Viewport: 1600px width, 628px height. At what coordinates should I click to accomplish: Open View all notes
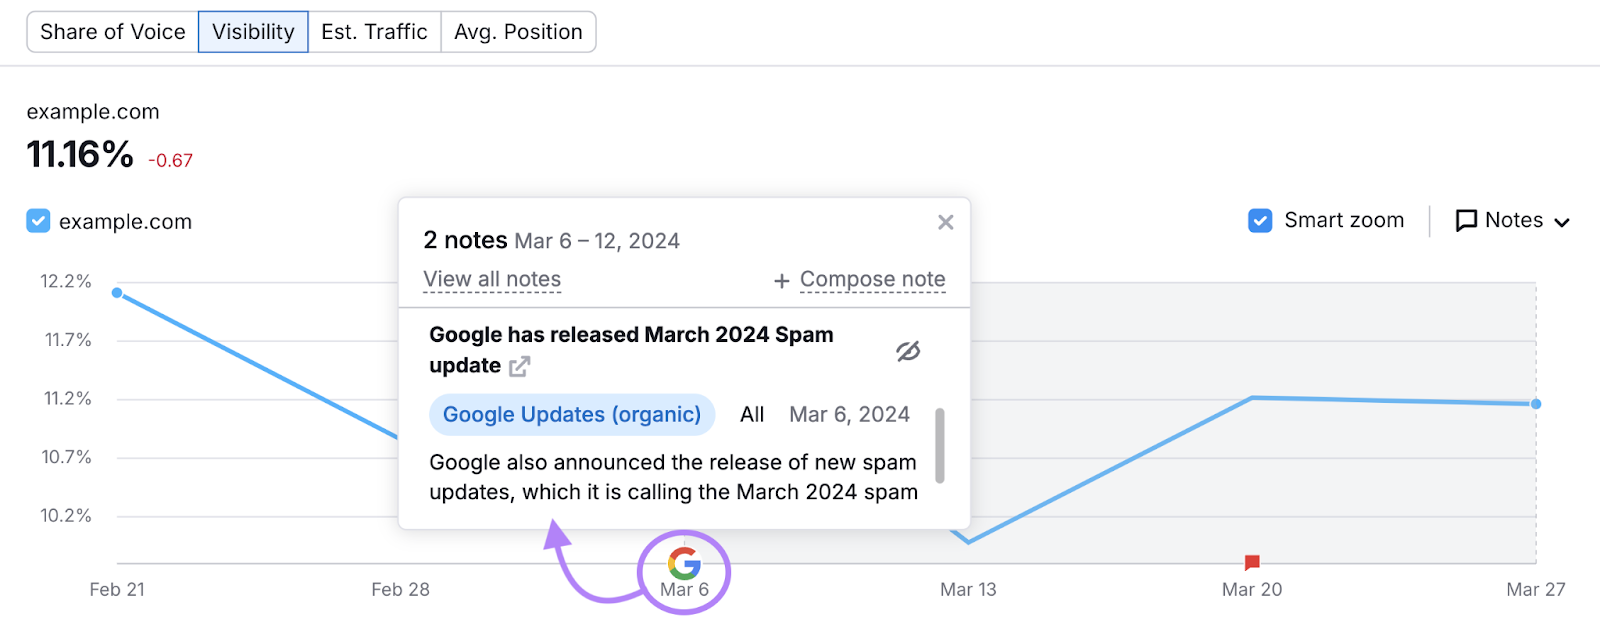click(x=491, y=279)
